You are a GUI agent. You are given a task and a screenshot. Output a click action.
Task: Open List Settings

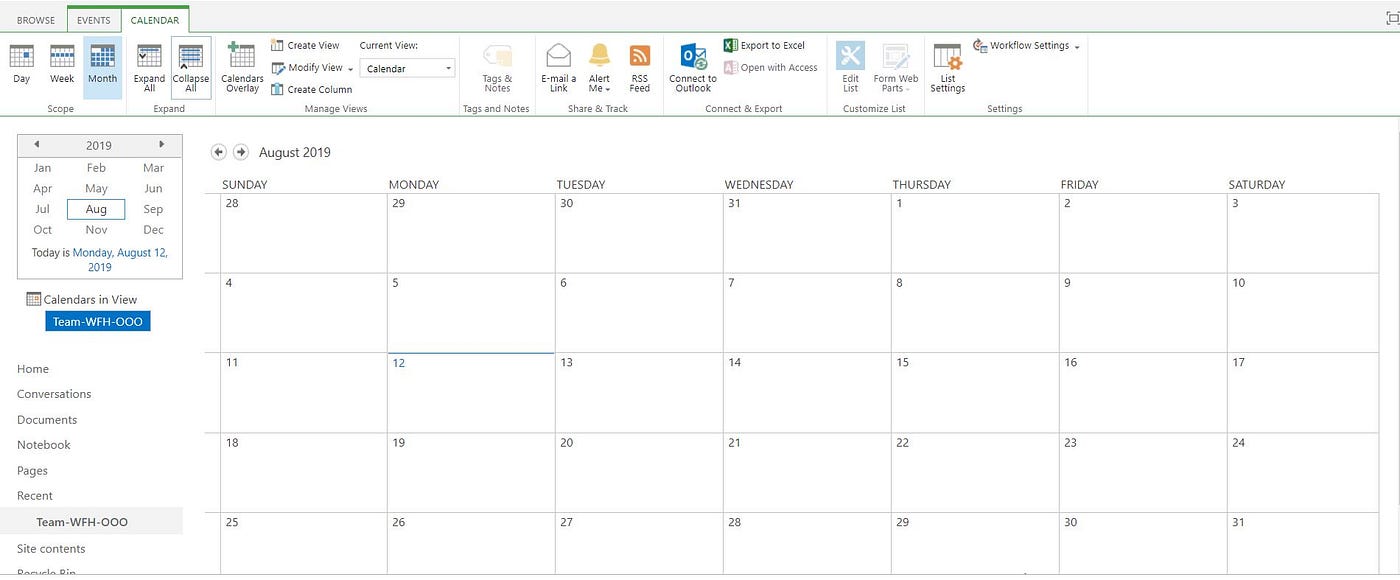[x=947, y=65]
